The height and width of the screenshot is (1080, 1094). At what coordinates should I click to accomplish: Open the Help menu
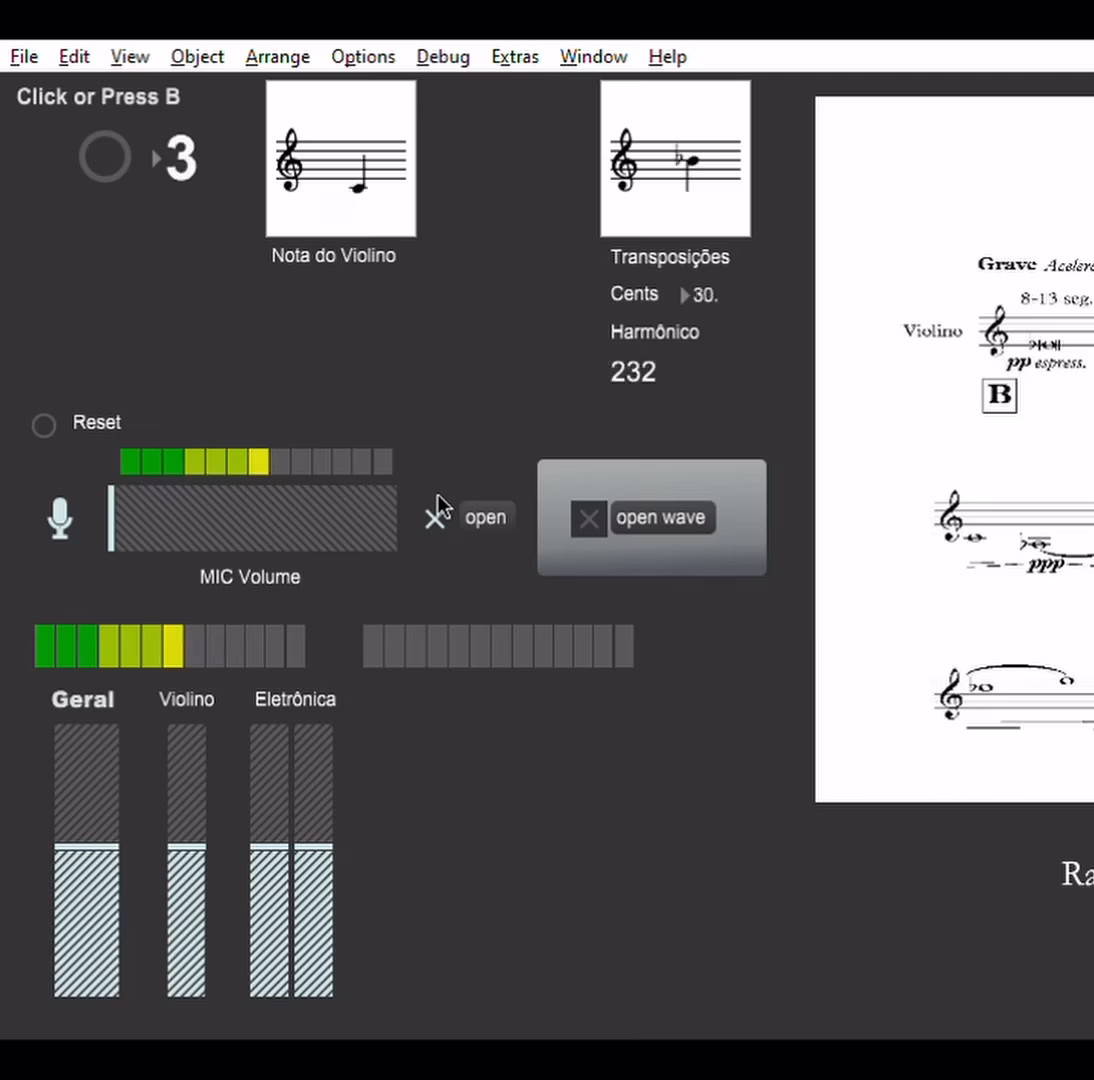[668, 57]
